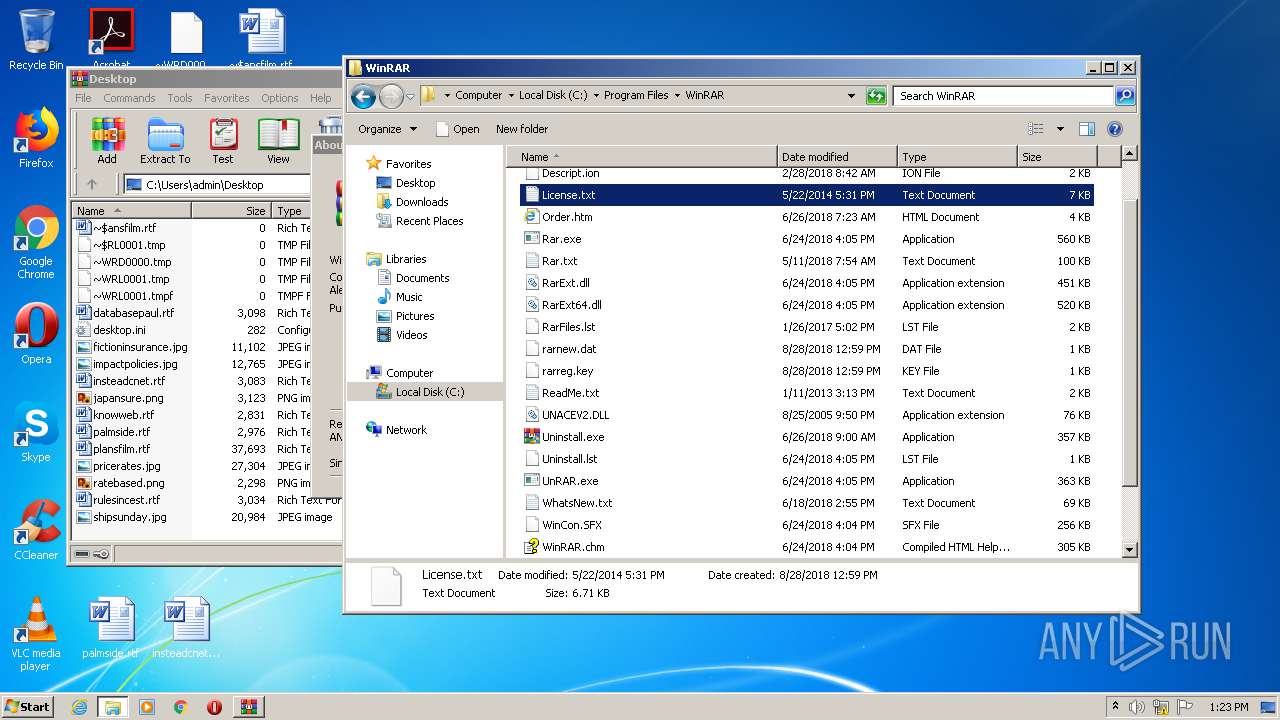1280x720 pixels.
Task: Select Documents library
Action: [x=422, y=278]
